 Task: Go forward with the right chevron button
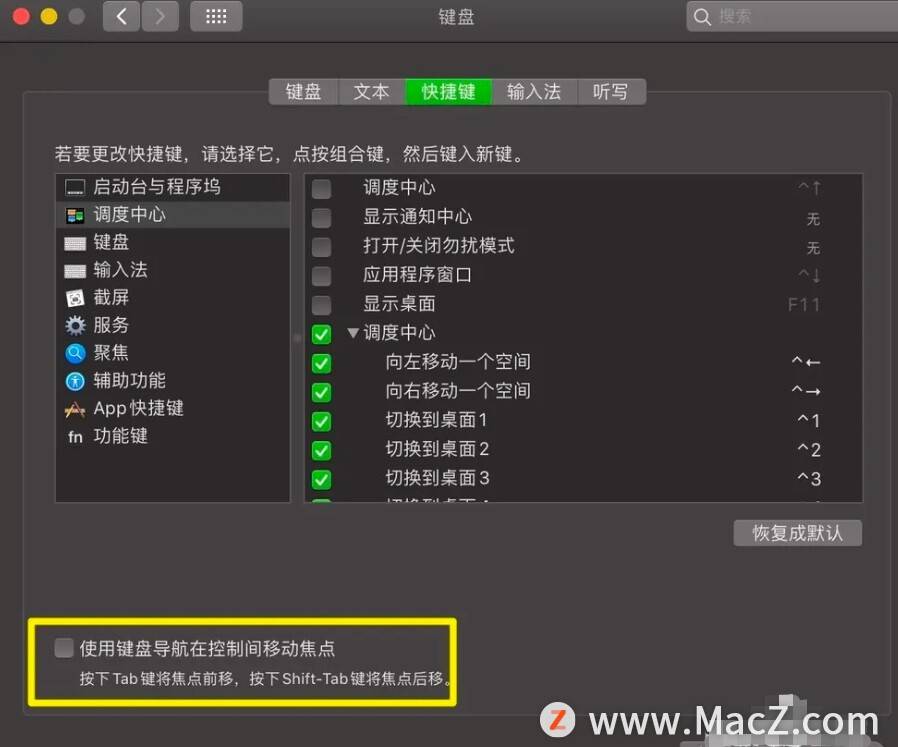(x=160, y=16)
